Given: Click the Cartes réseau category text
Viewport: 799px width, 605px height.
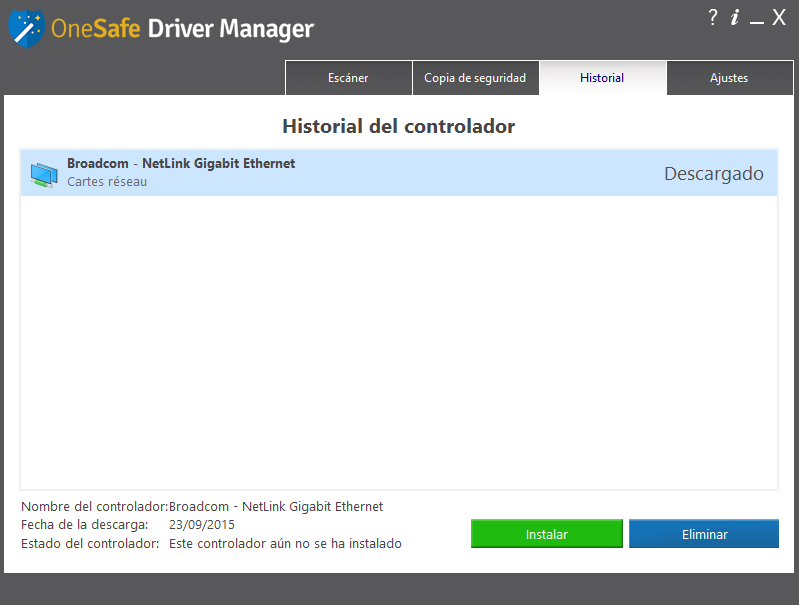Looking at the screenshot, I should (107, 182).
